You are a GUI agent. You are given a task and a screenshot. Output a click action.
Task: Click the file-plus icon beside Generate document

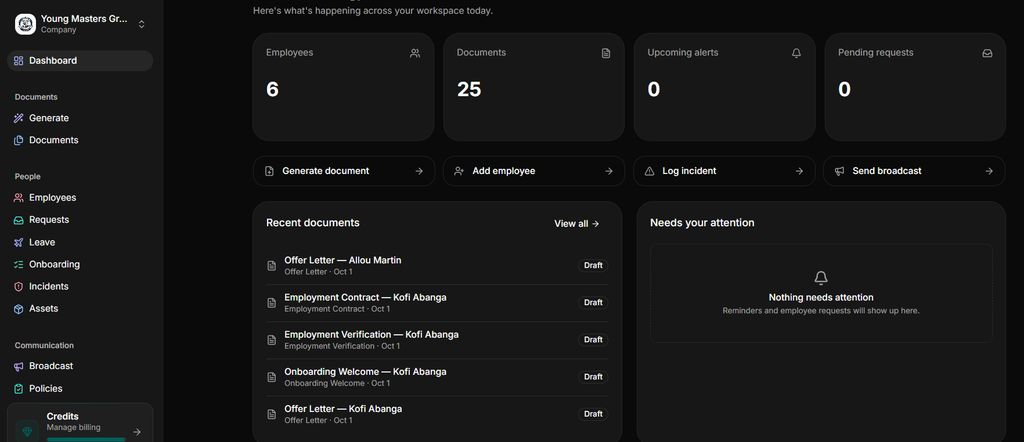pyautogui.click(x=269, y=171)
